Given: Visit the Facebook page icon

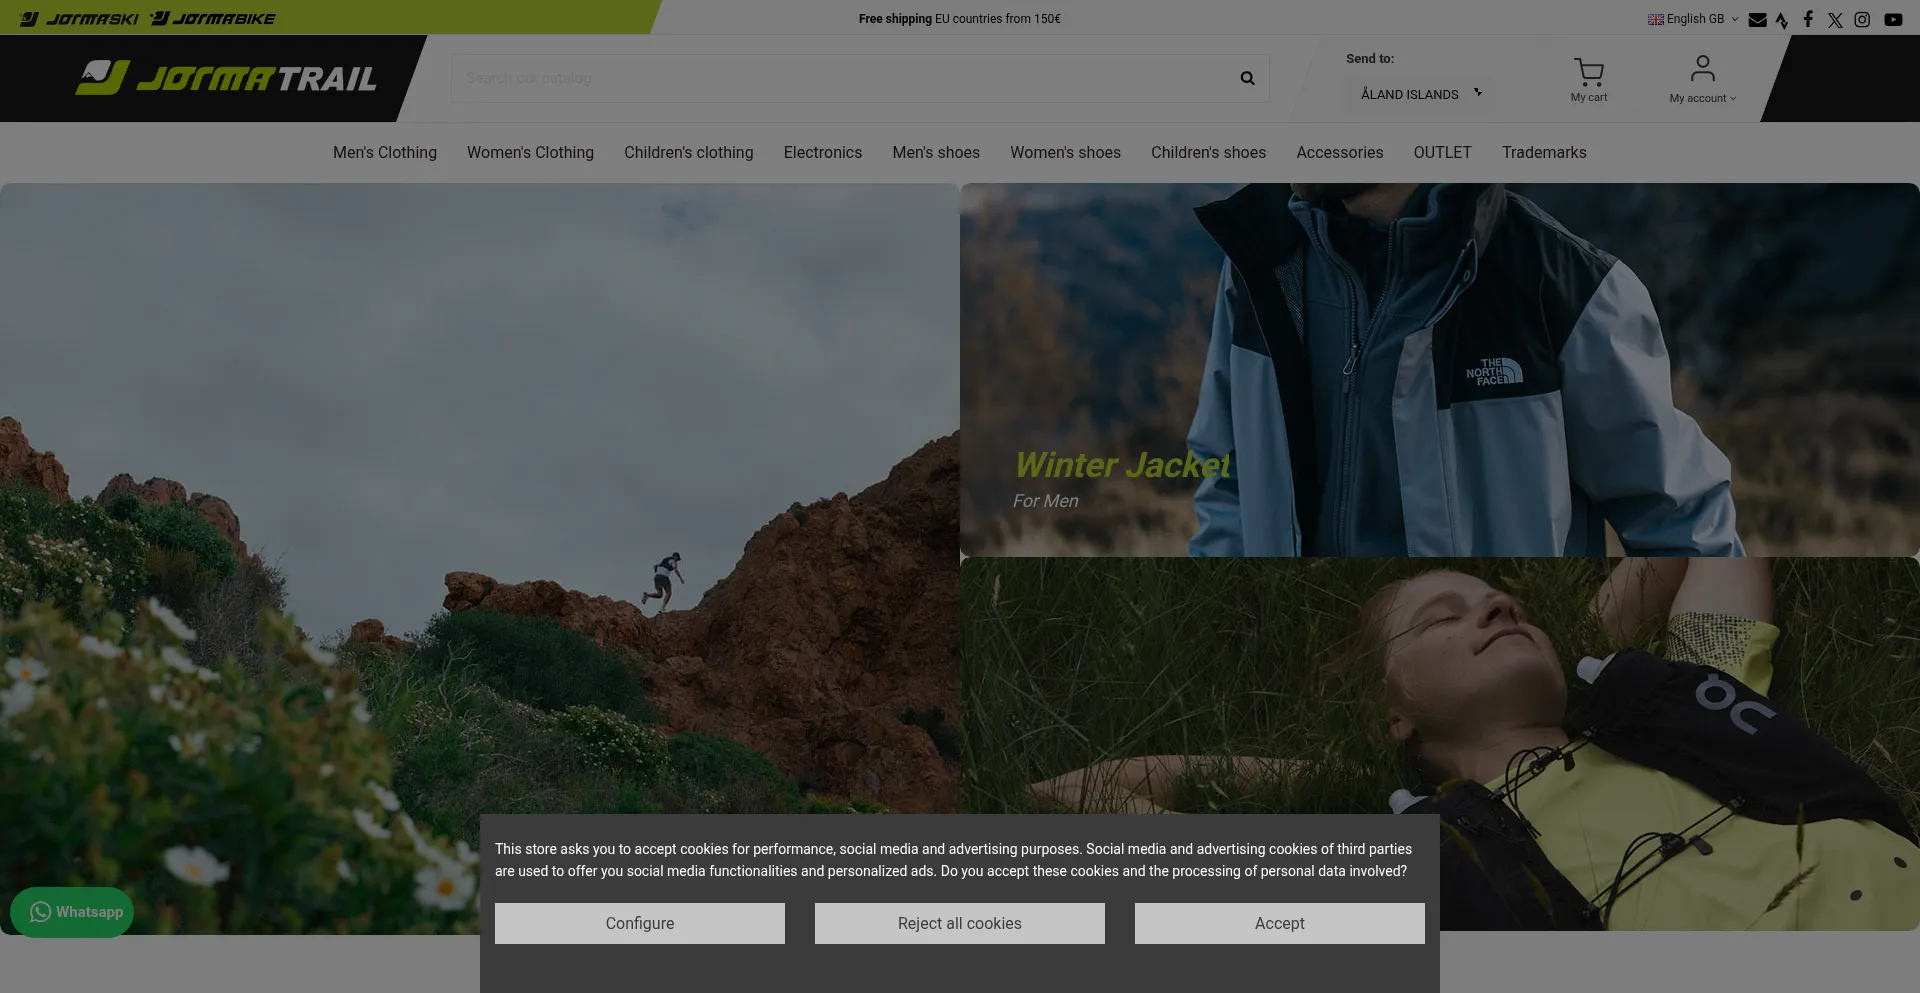Looking at the screenshot, I should click(x=1808, y=19).
